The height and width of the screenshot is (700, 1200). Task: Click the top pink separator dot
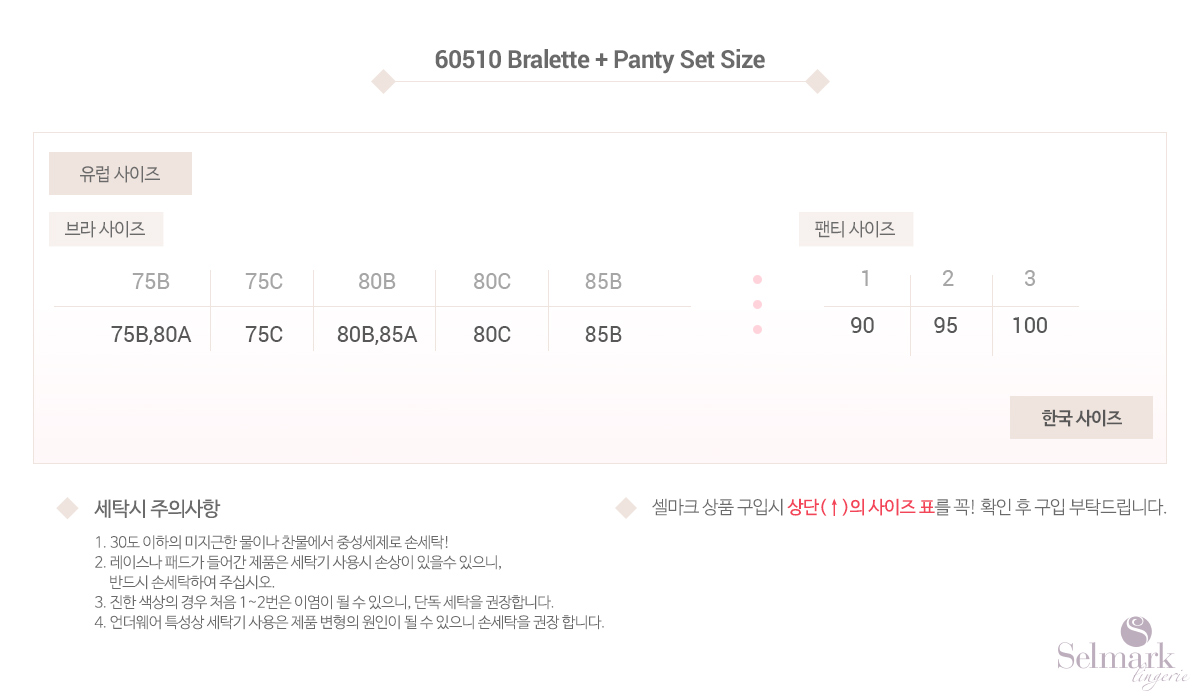(757, 279)
